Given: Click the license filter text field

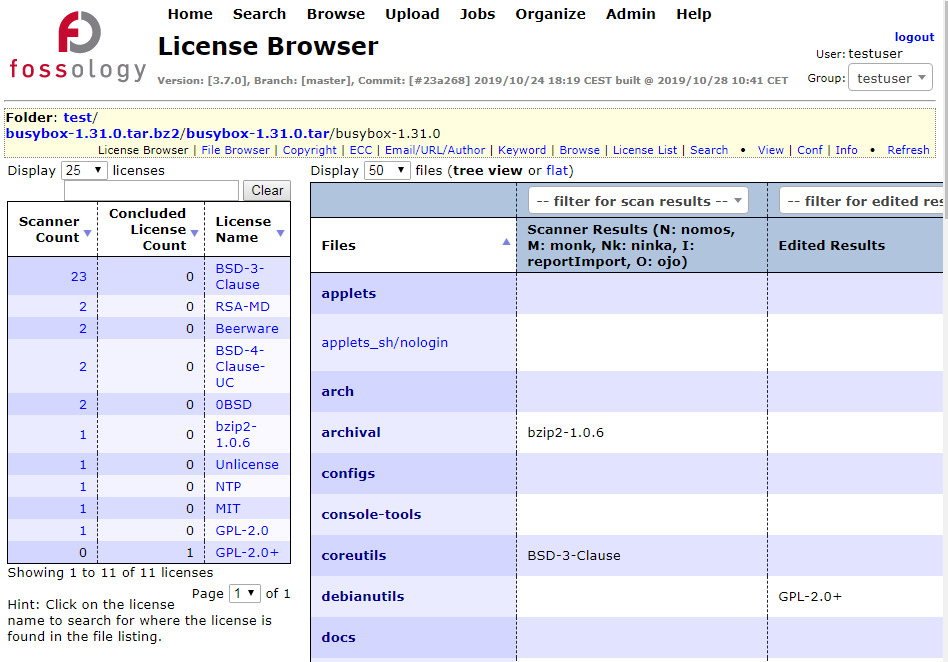Looking at the screenshot, I should pos(151,190).
